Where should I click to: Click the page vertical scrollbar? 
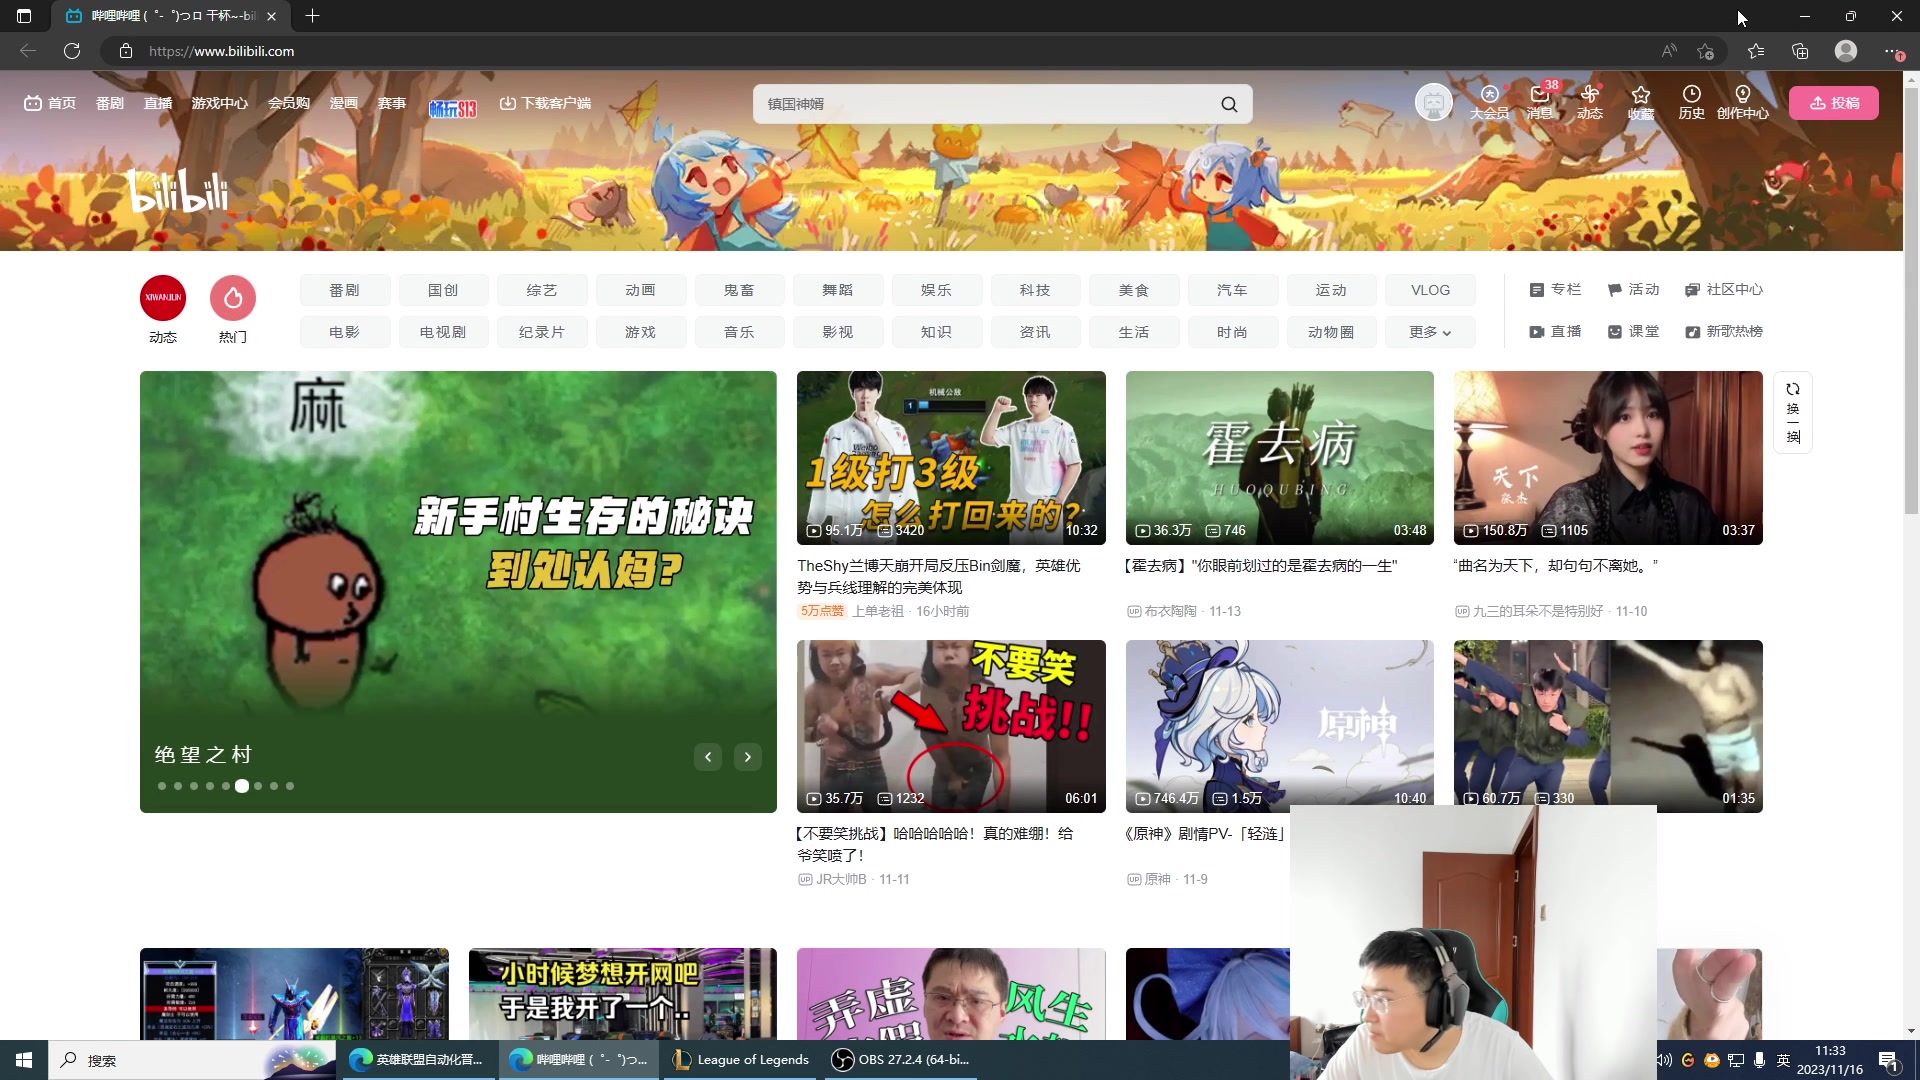1911,300
